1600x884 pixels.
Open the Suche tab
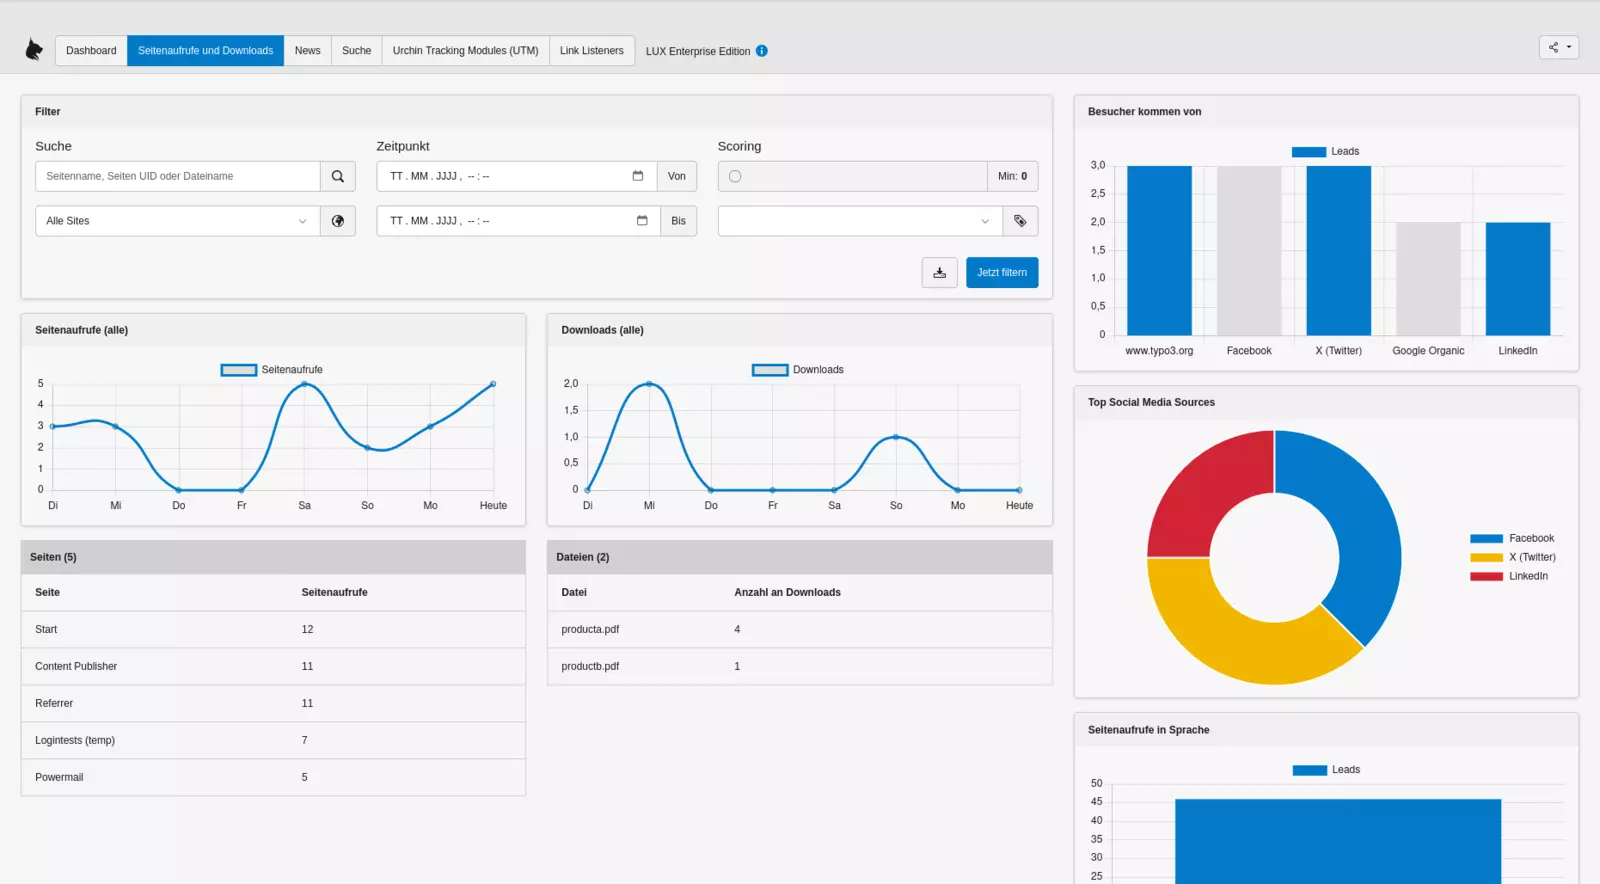coord(356,51)
